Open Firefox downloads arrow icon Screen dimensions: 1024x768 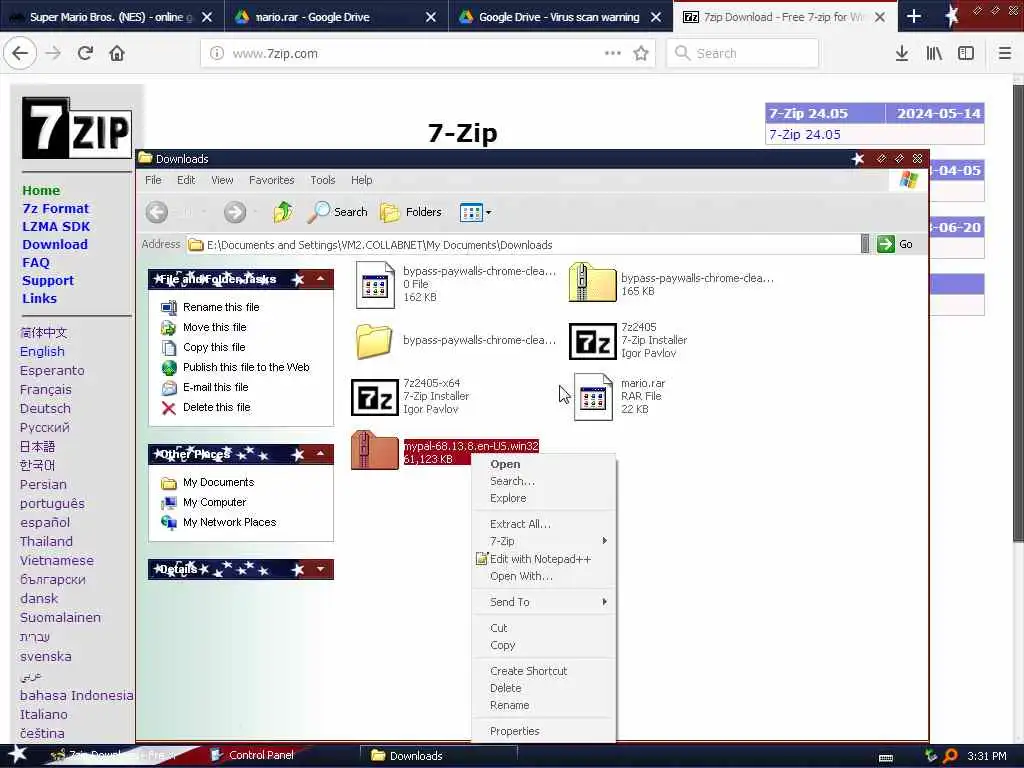pyautogui.click(x=902, y=54)
